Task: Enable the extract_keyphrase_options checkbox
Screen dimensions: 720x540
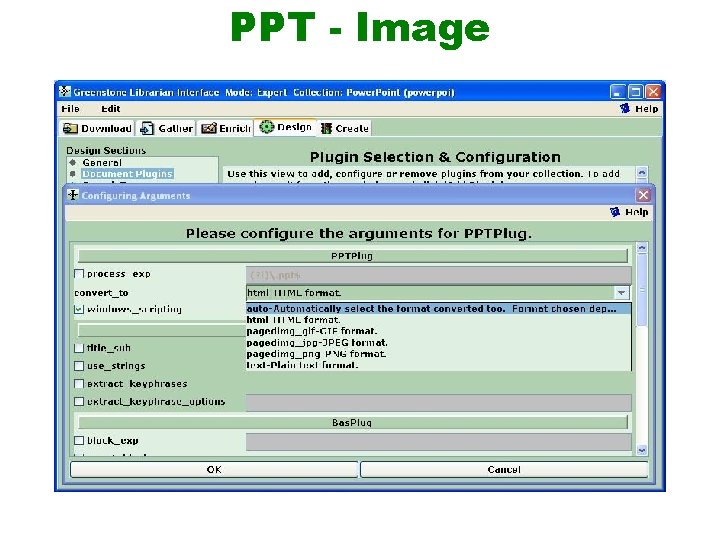Action: point(79,402)
